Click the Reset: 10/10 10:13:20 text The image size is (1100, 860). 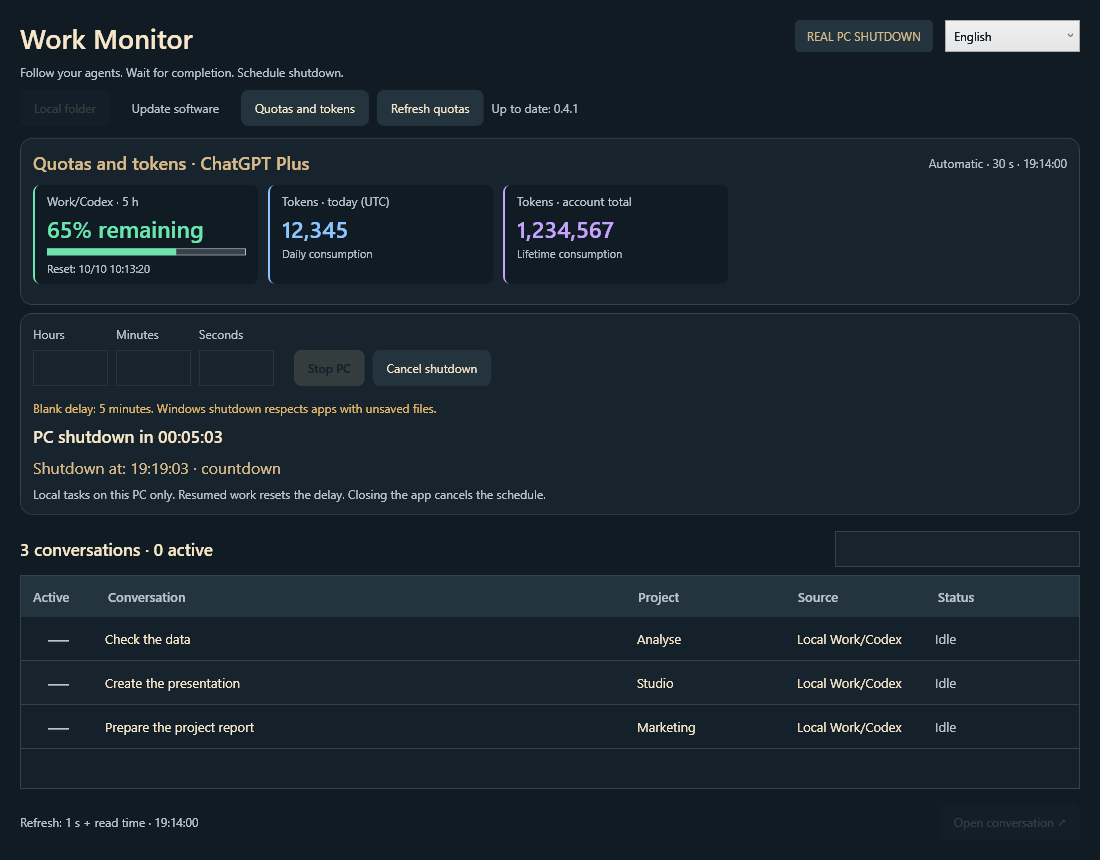coord(98,269)
